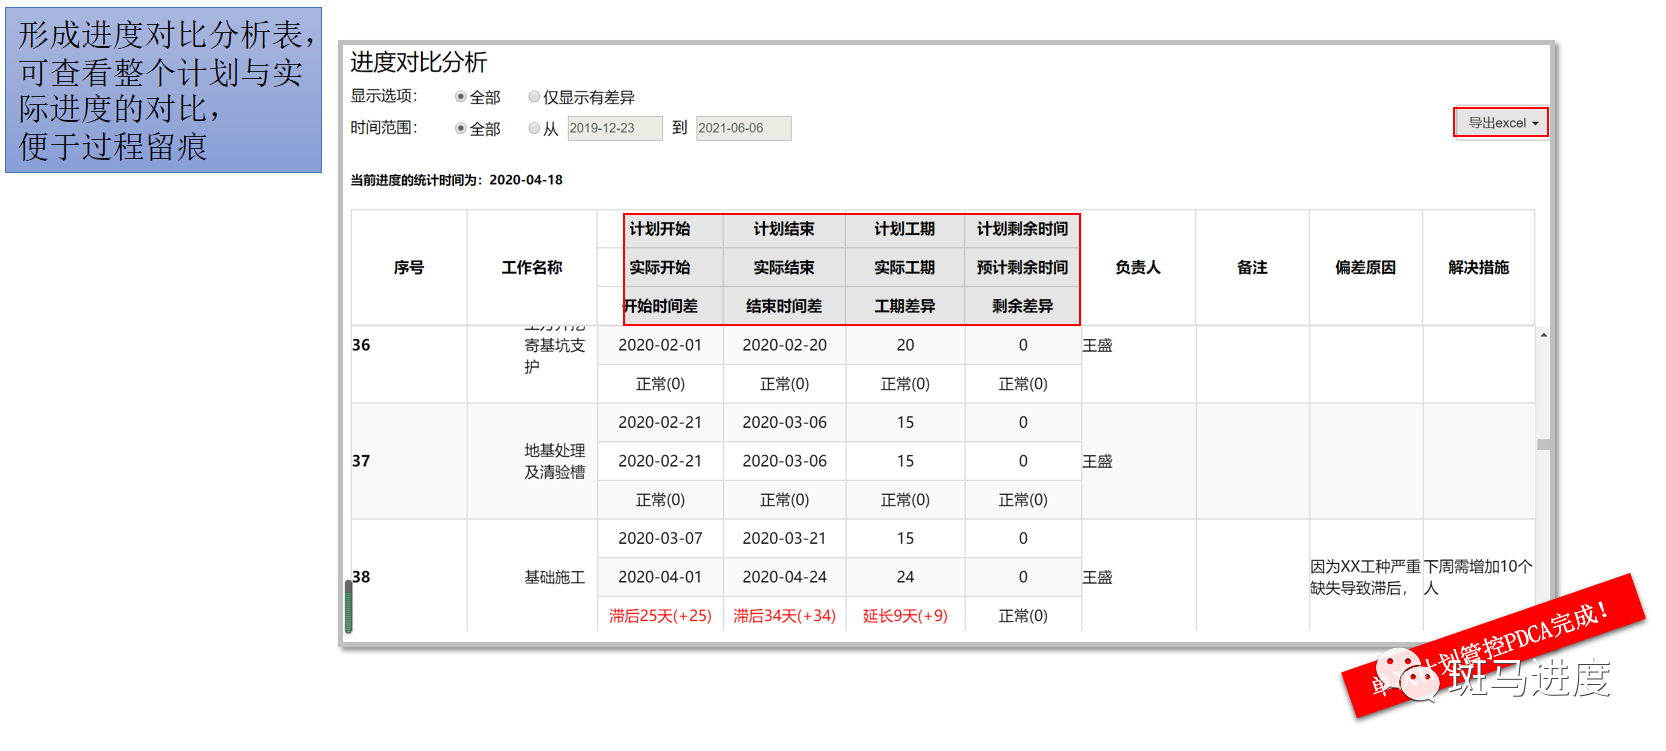Viewport: 1666px width, 751px height.
Task: Click 实际工期 column header
Action: pyautogui.click(x=905, y=267)
